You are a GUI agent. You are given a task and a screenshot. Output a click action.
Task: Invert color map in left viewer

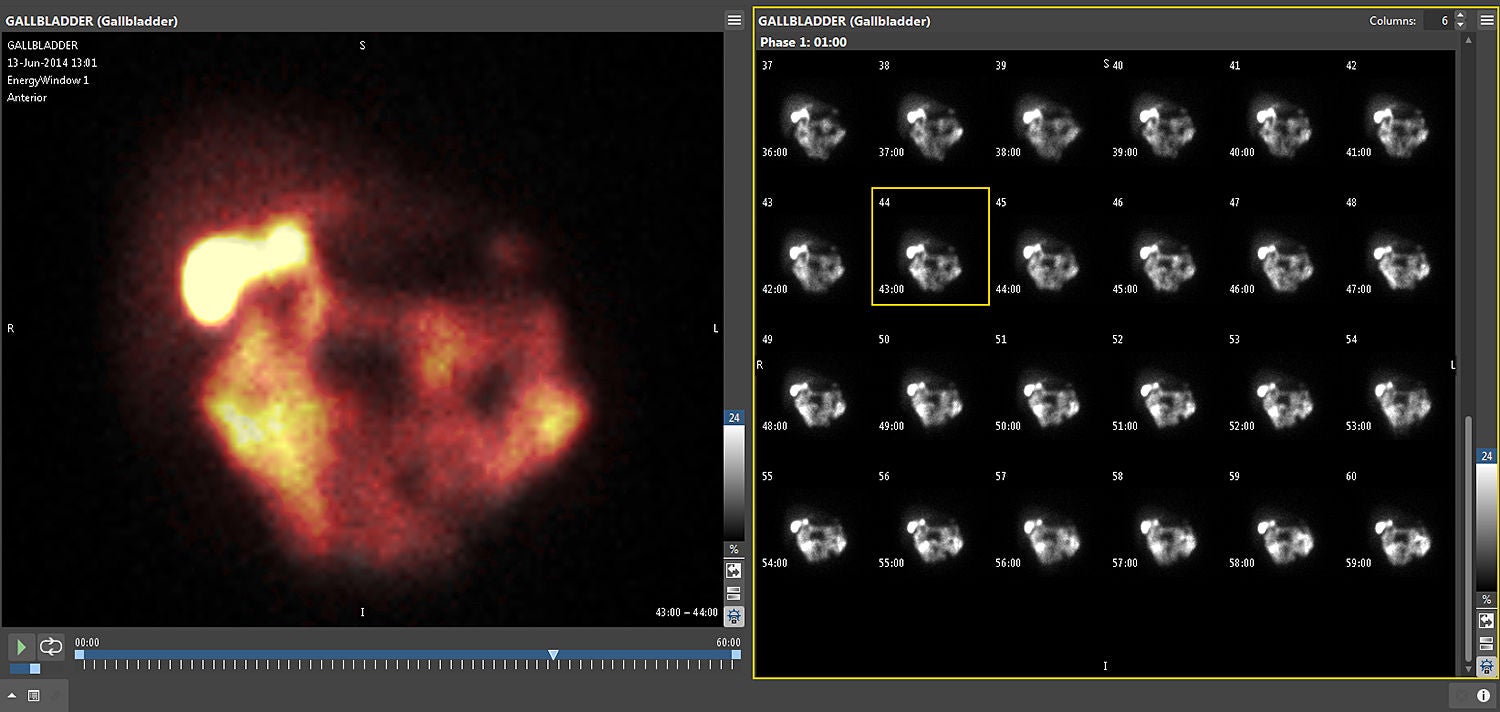pos(734,570)
